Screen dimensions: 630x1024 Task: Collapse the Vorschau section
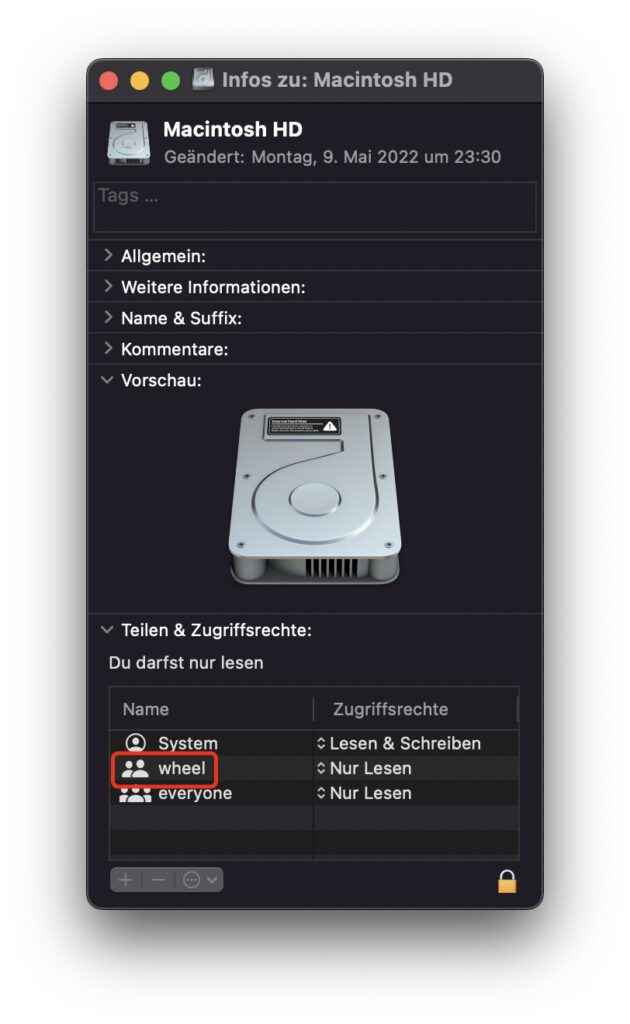108,380
